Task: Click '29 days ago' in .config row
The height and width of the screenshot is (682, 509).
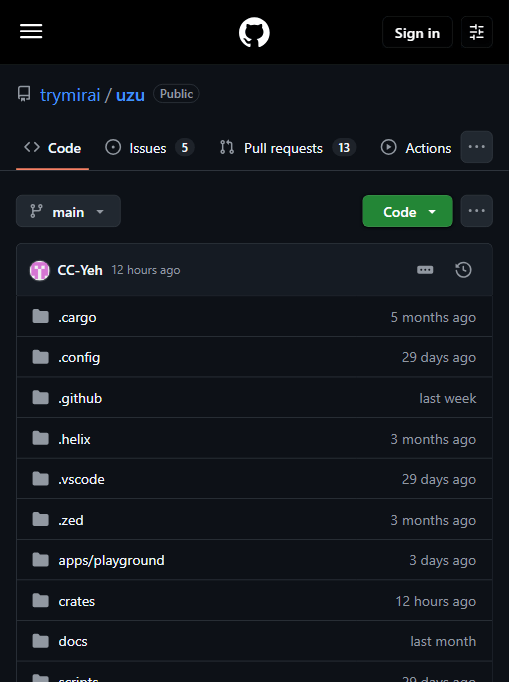Action: click(439, 358)
